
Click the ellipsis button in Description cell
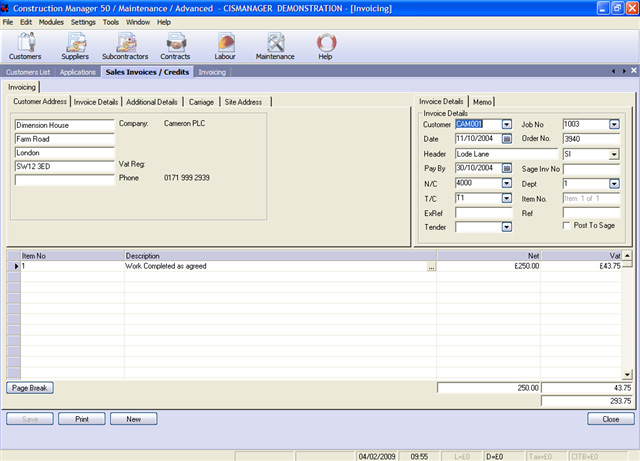tap(431, 267)
